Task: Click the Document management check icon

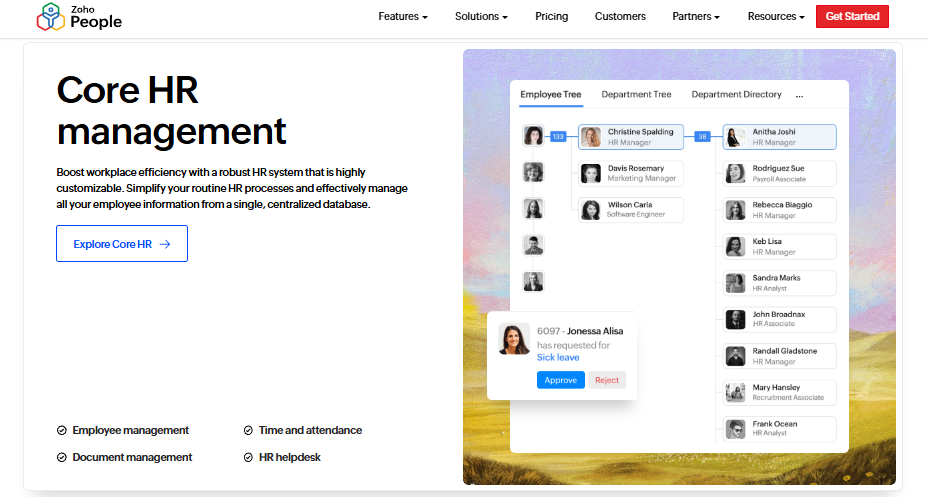Action: click(62, 457)
